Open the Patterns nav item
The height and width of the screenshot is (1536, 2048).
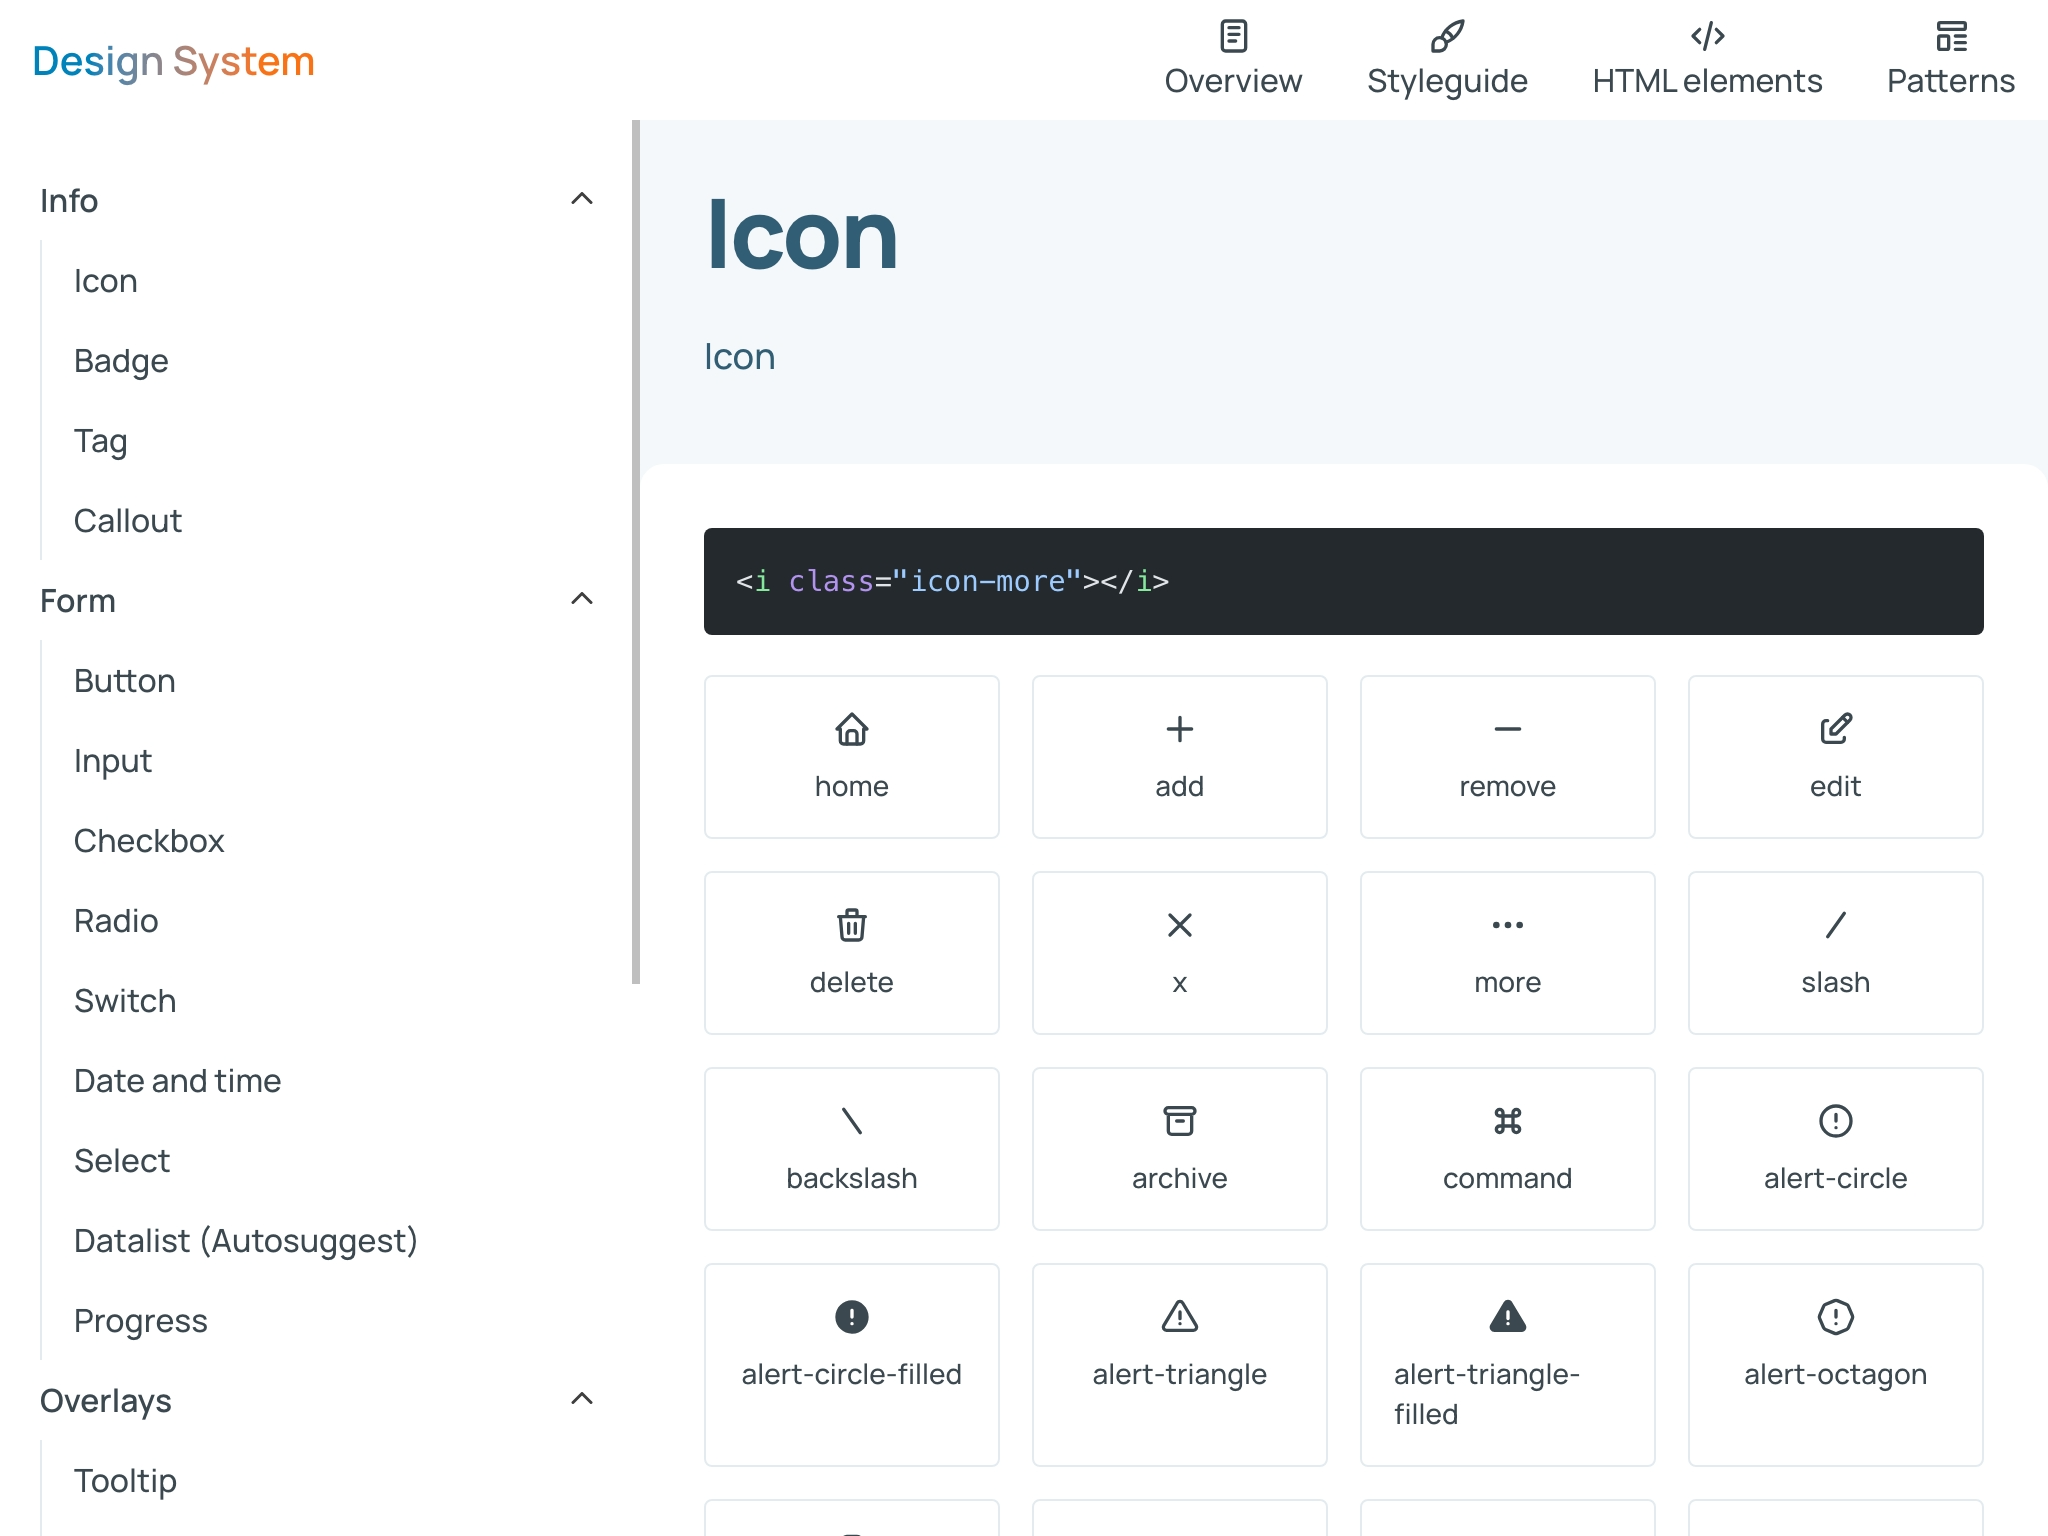[x=1950, y=58]
